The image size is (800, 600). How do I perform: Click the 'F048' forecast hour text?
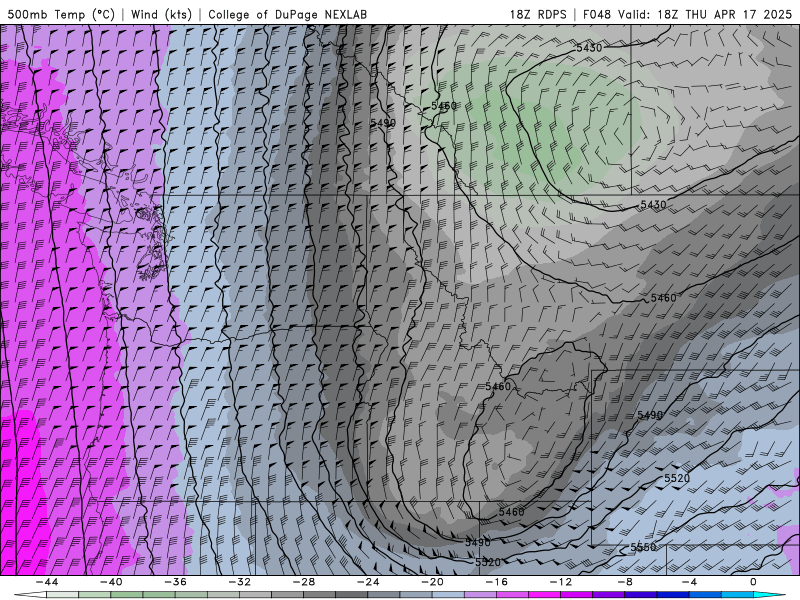click(596, 14)
